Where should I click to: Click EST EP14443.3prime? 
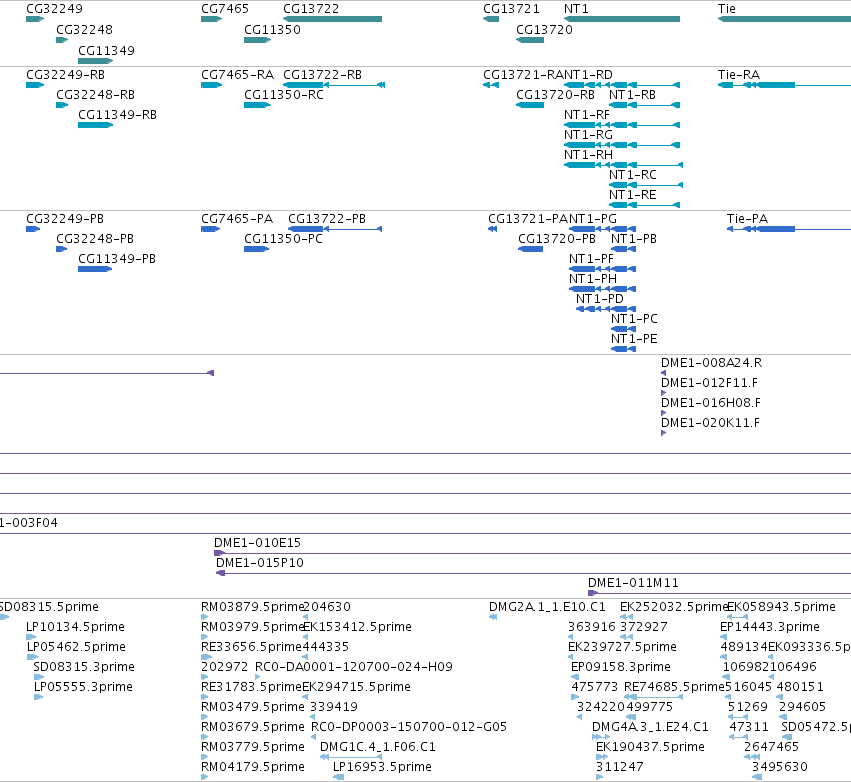770,627
